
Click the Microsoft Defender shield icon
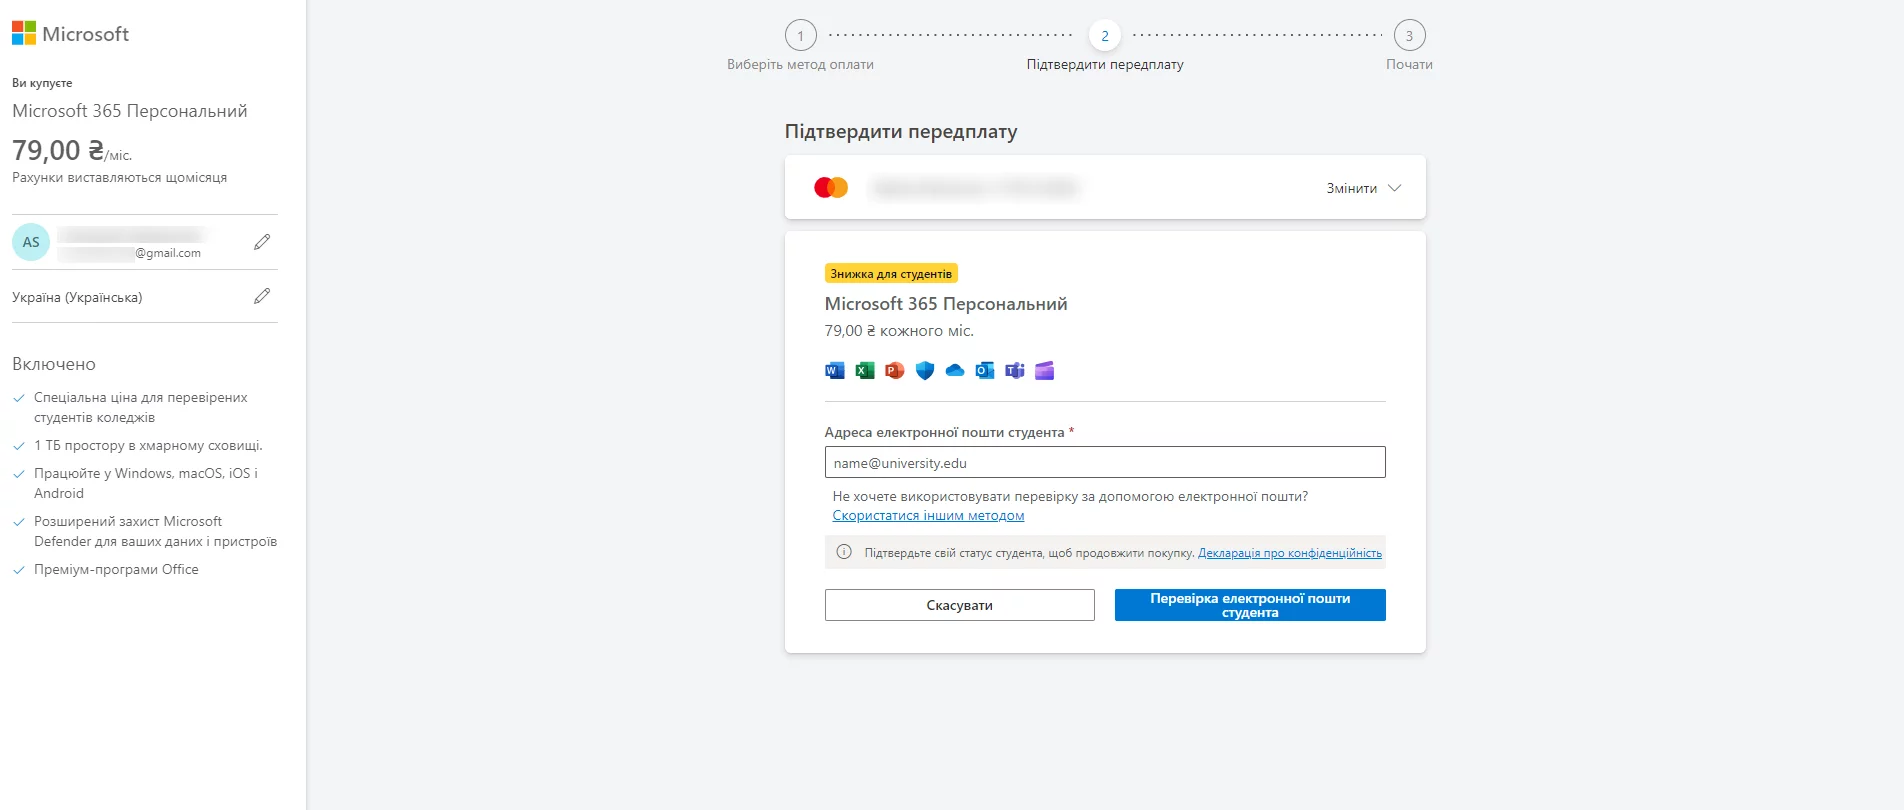pos(925,371)
